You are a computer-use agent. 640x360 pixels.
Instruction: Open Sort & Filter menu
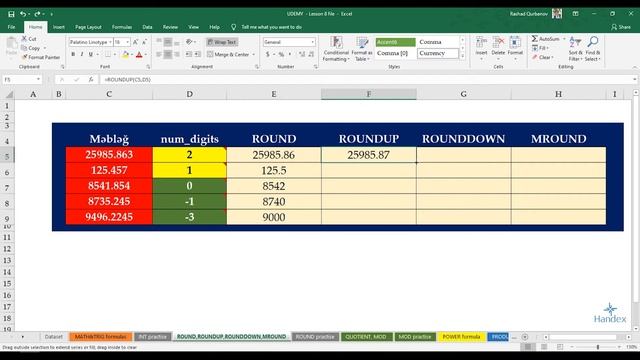[x=576, y=49]
